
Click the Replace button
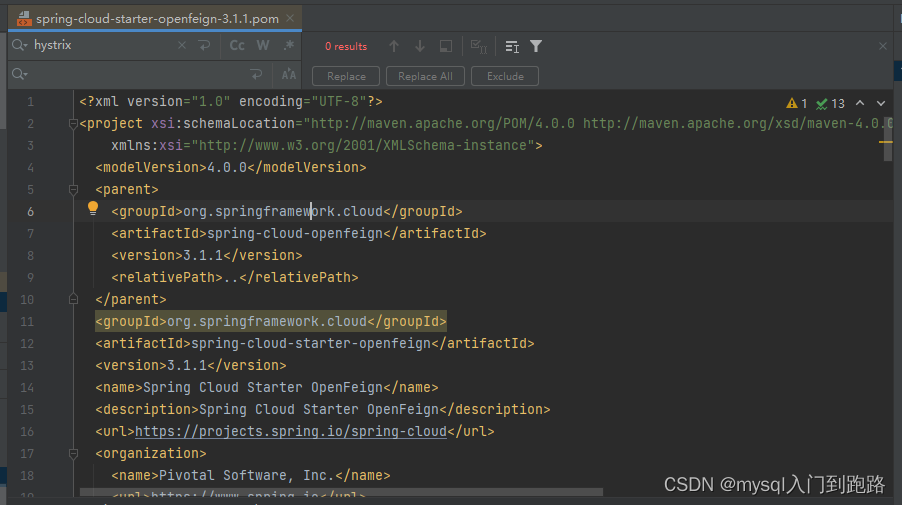pos(346,76)
